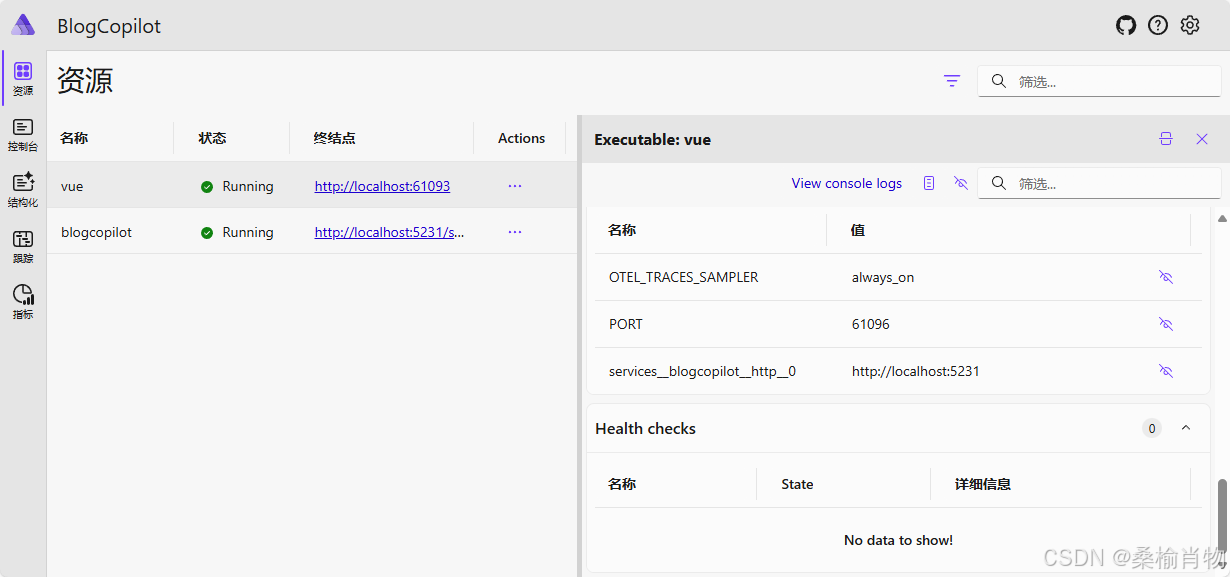Viewport: 1230px width, 577px height.
Task: Toggle details panel split orientation icon
Action: click(1166, 139)
